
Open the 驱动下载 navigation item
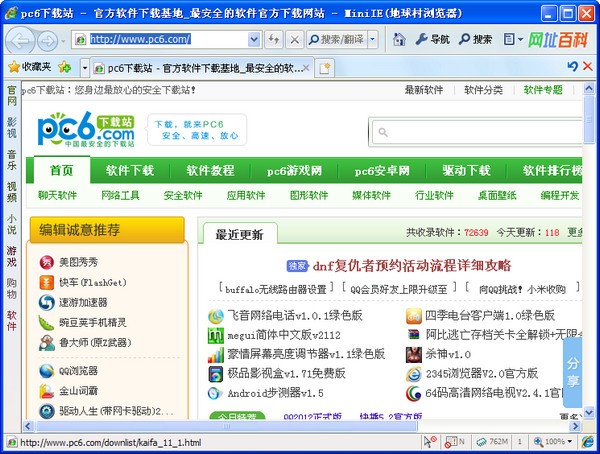point(466,170)
